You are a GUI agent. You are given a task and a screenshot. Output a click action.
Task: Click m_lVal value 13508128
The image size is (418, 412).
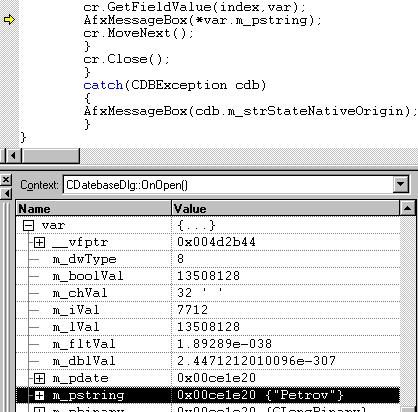(x=208, y=327)
